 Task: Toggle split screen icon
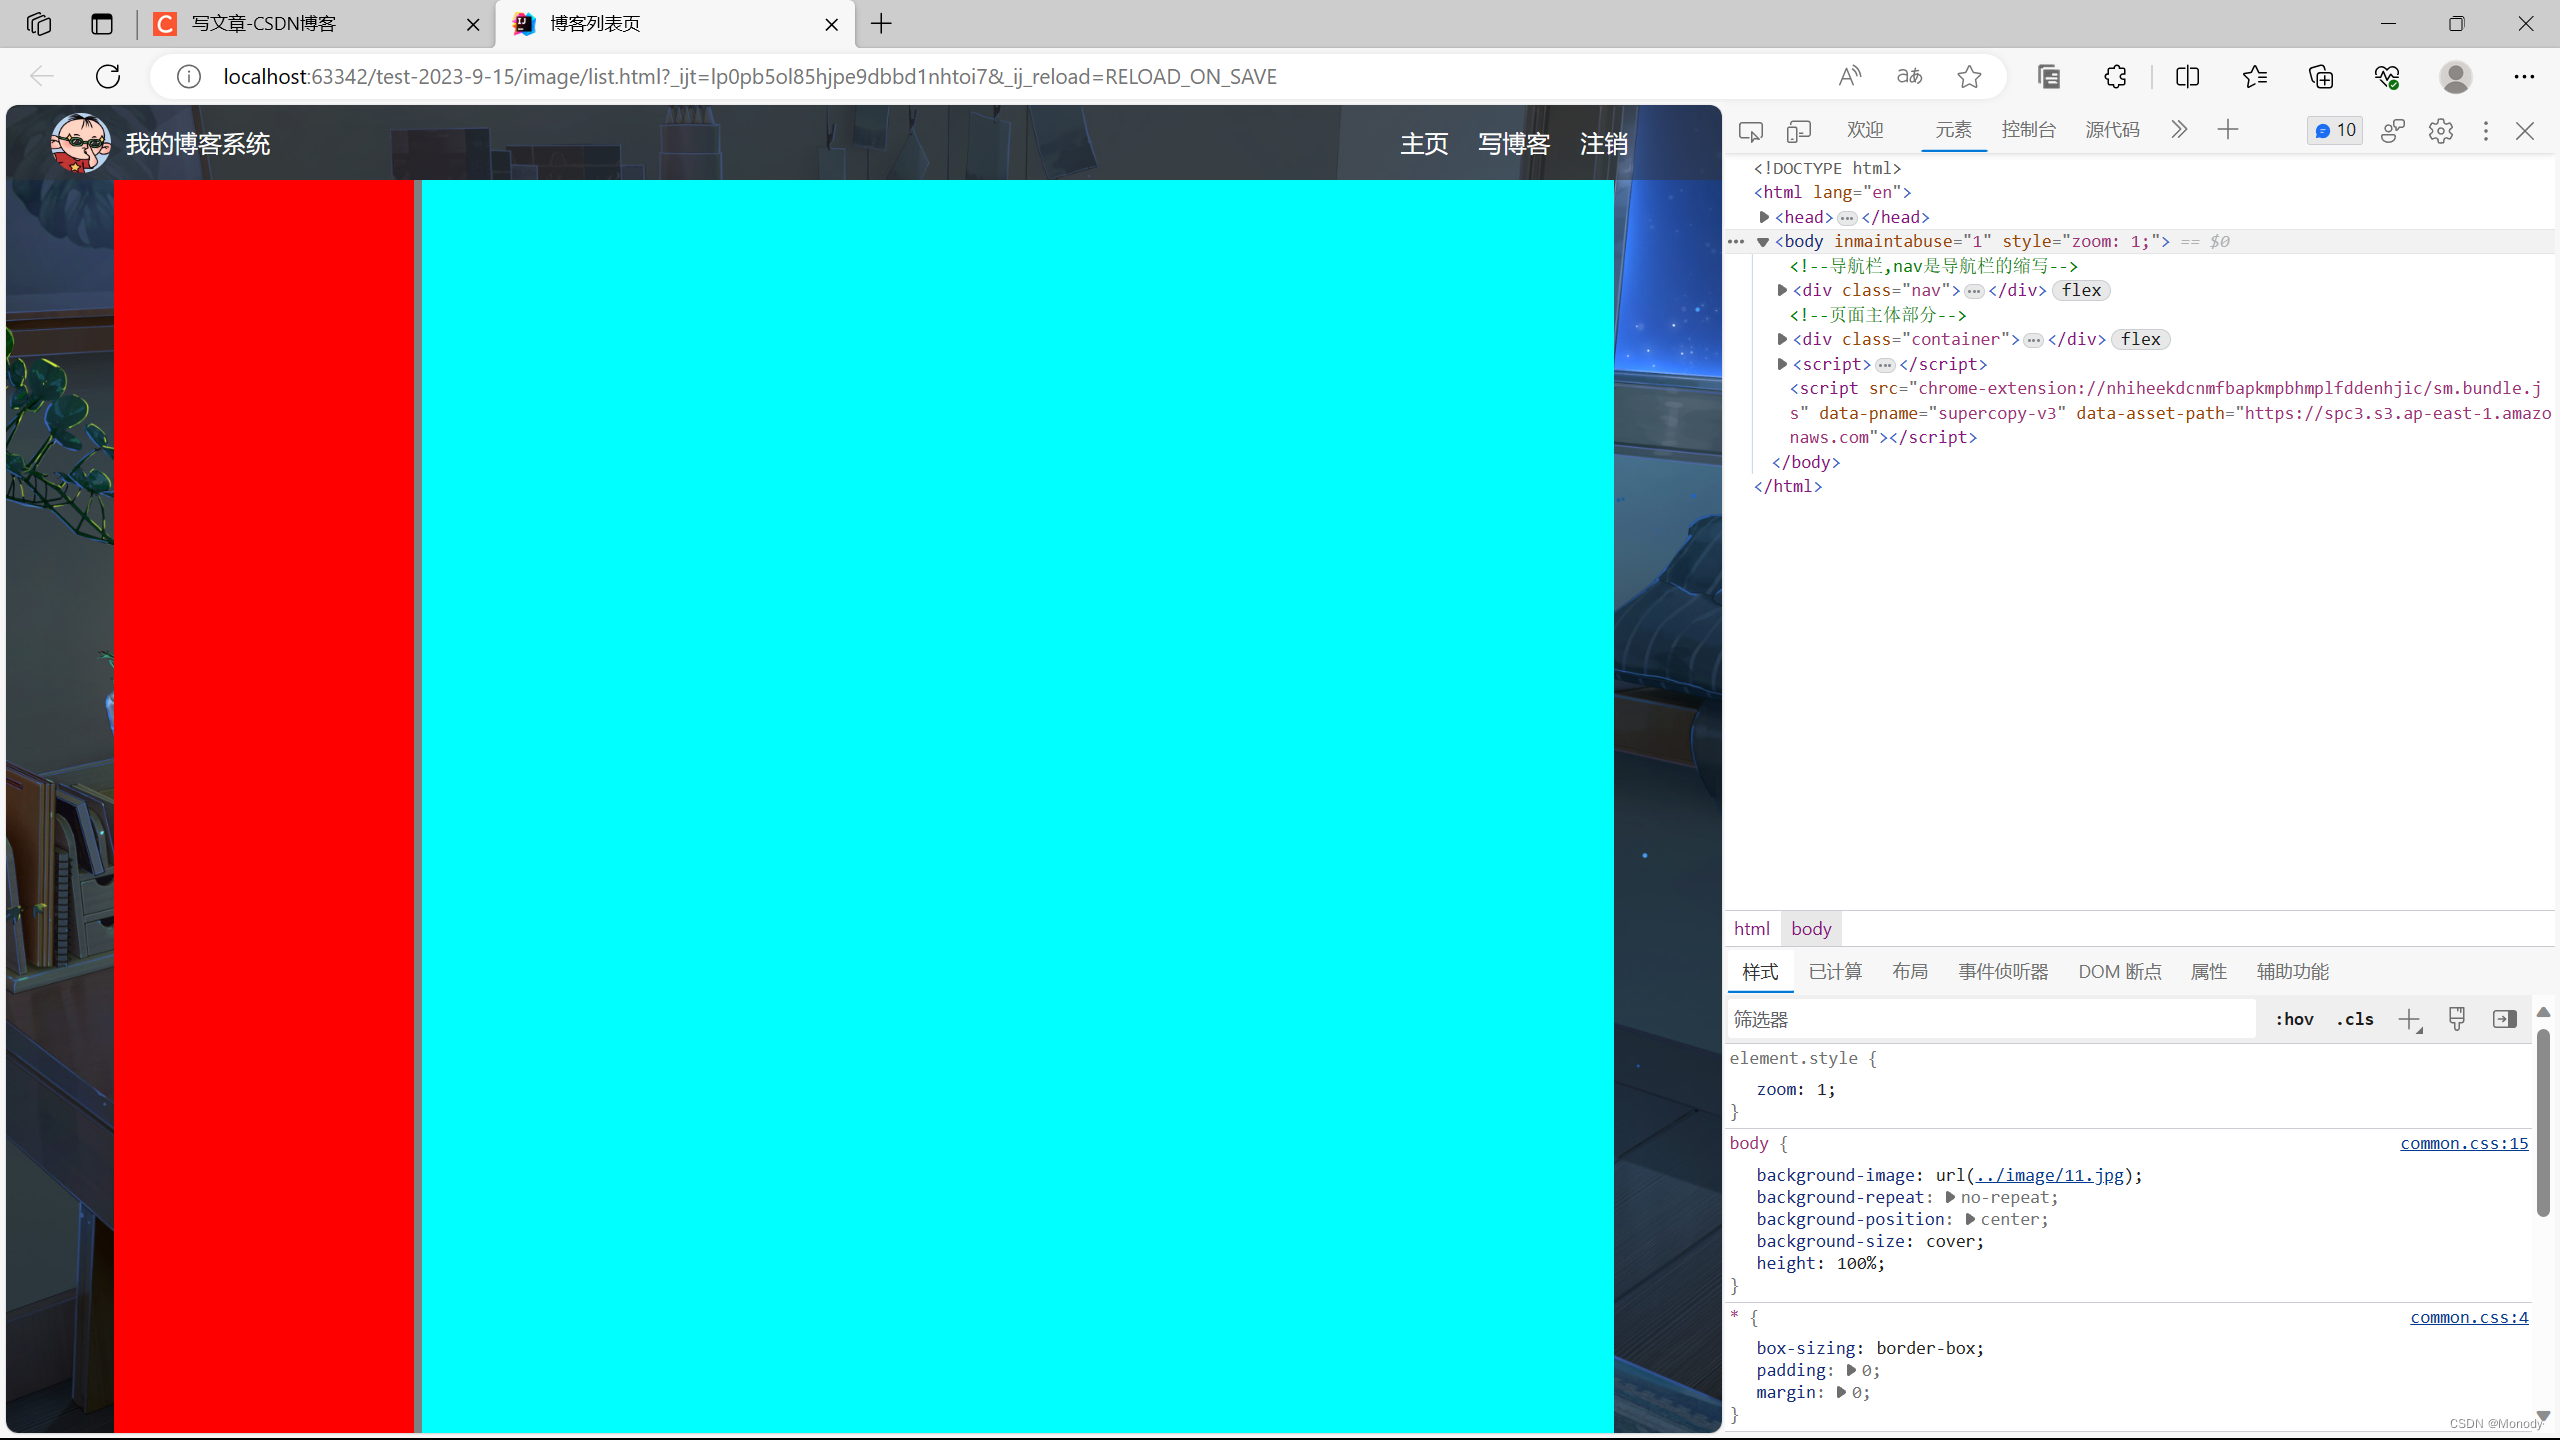2187,76
